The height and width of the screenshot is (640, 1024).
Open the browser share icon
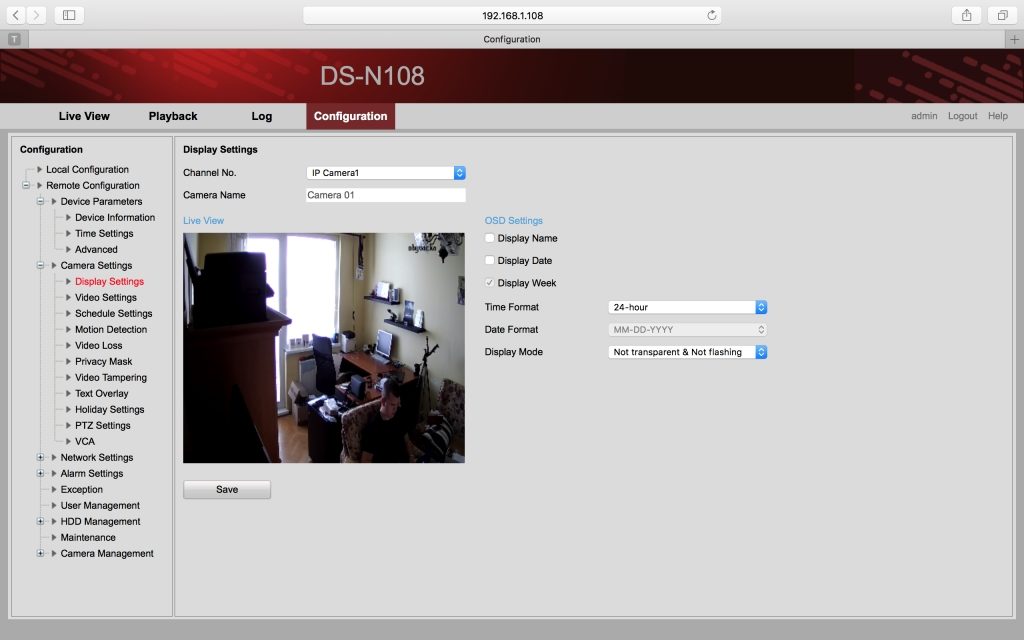(967, 15)
